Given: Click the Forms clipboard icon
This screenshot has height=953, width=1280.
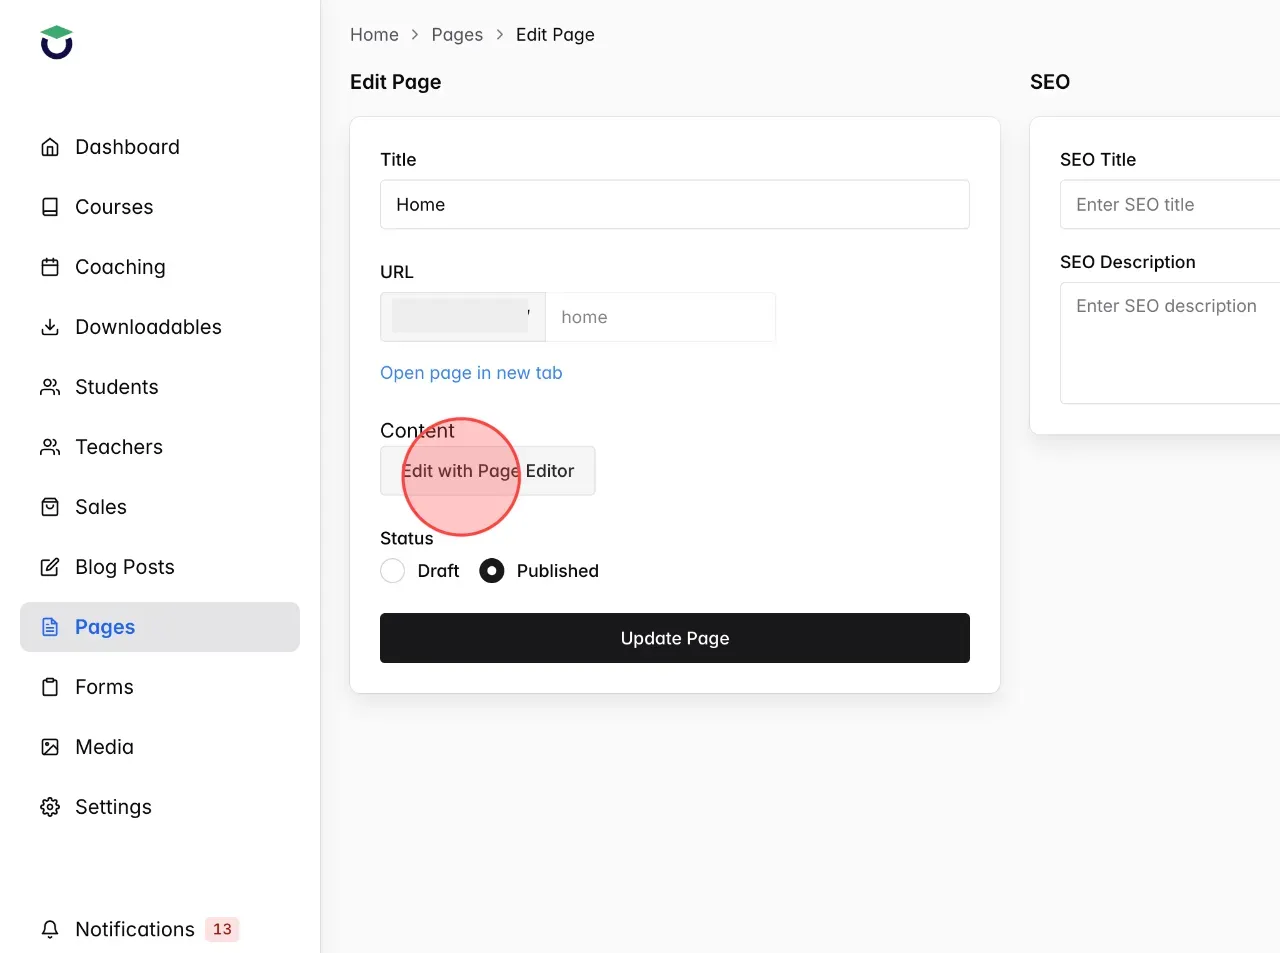Looking at the screenshot, I should coord(50,687).
